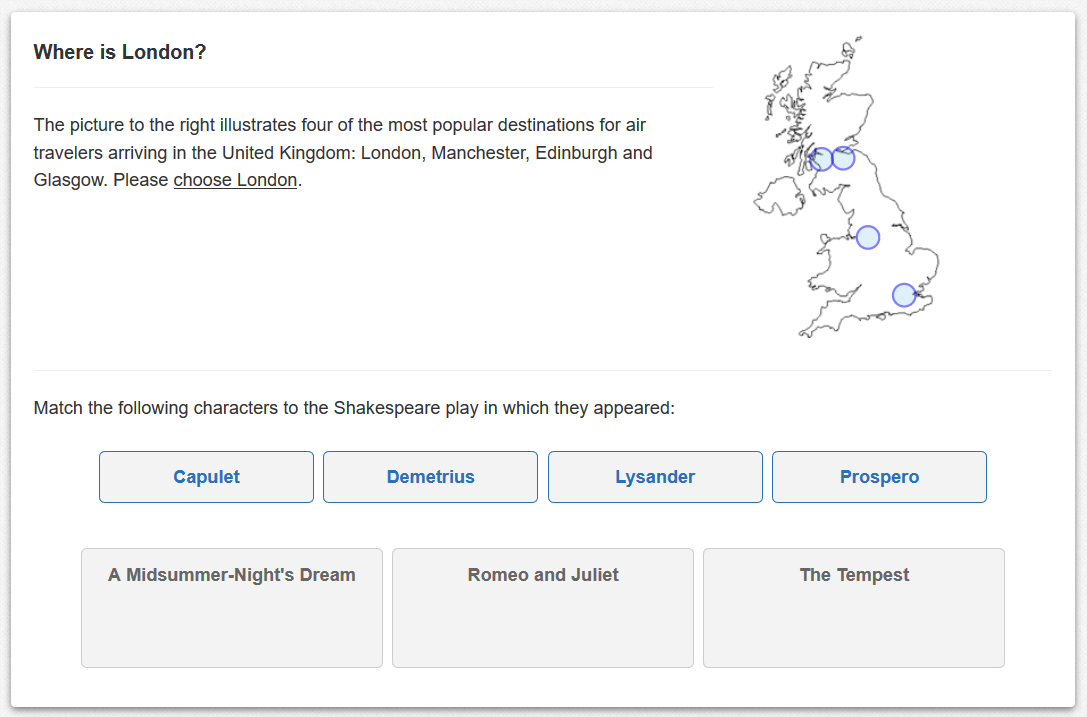1087x717 pixels.
Task: Click the Shakespeare matching instruction text
Action: point(355,408)
